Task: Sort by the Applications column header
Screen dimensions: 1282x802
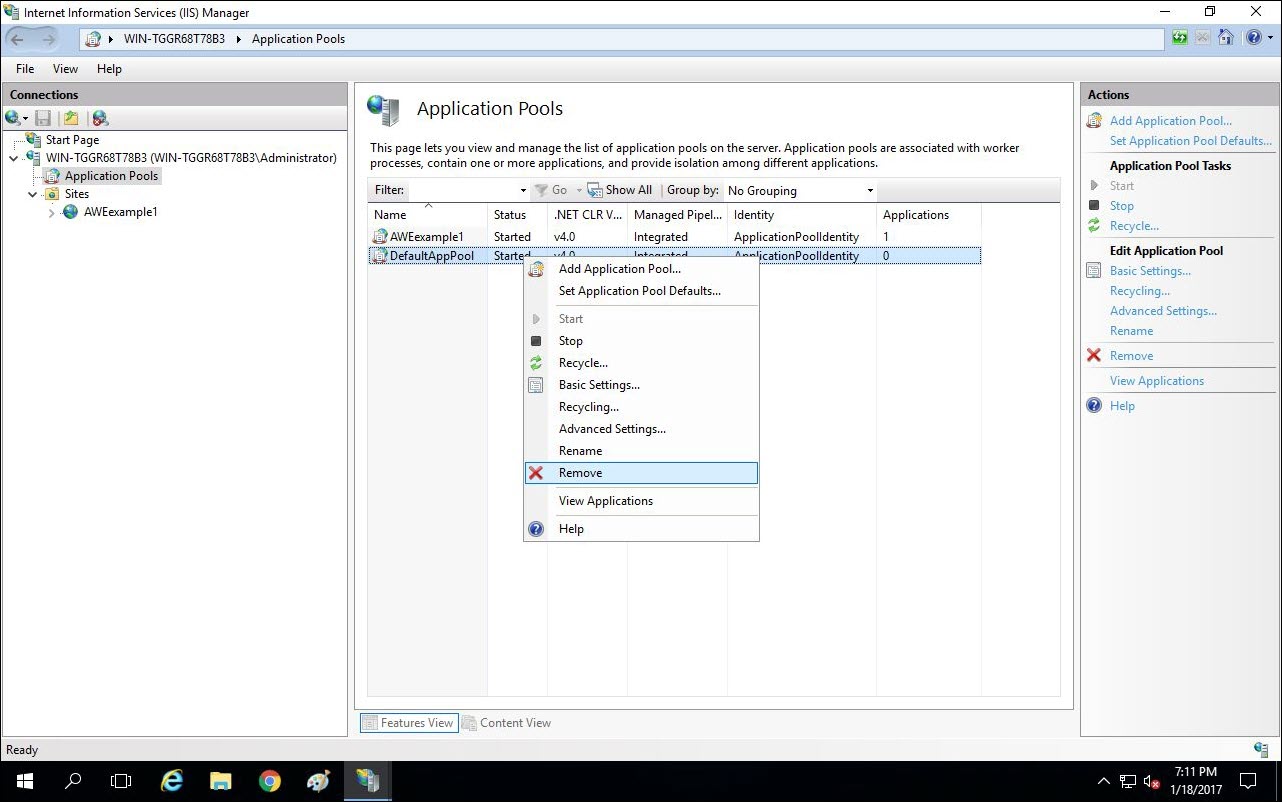Action: 928,215
